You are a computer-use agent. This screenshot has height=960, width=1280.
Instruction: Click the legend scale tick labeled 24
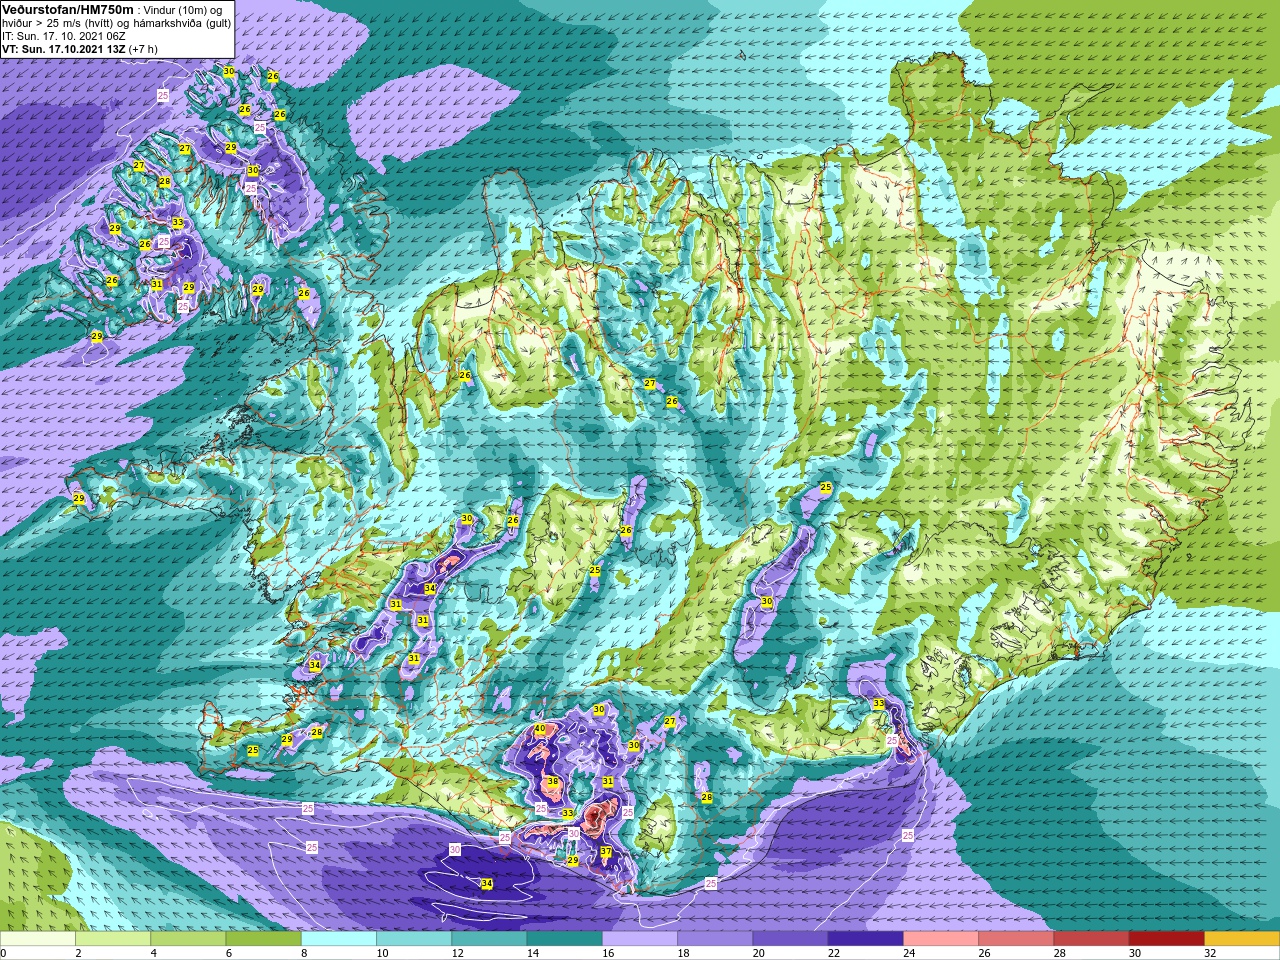[909, 953]
